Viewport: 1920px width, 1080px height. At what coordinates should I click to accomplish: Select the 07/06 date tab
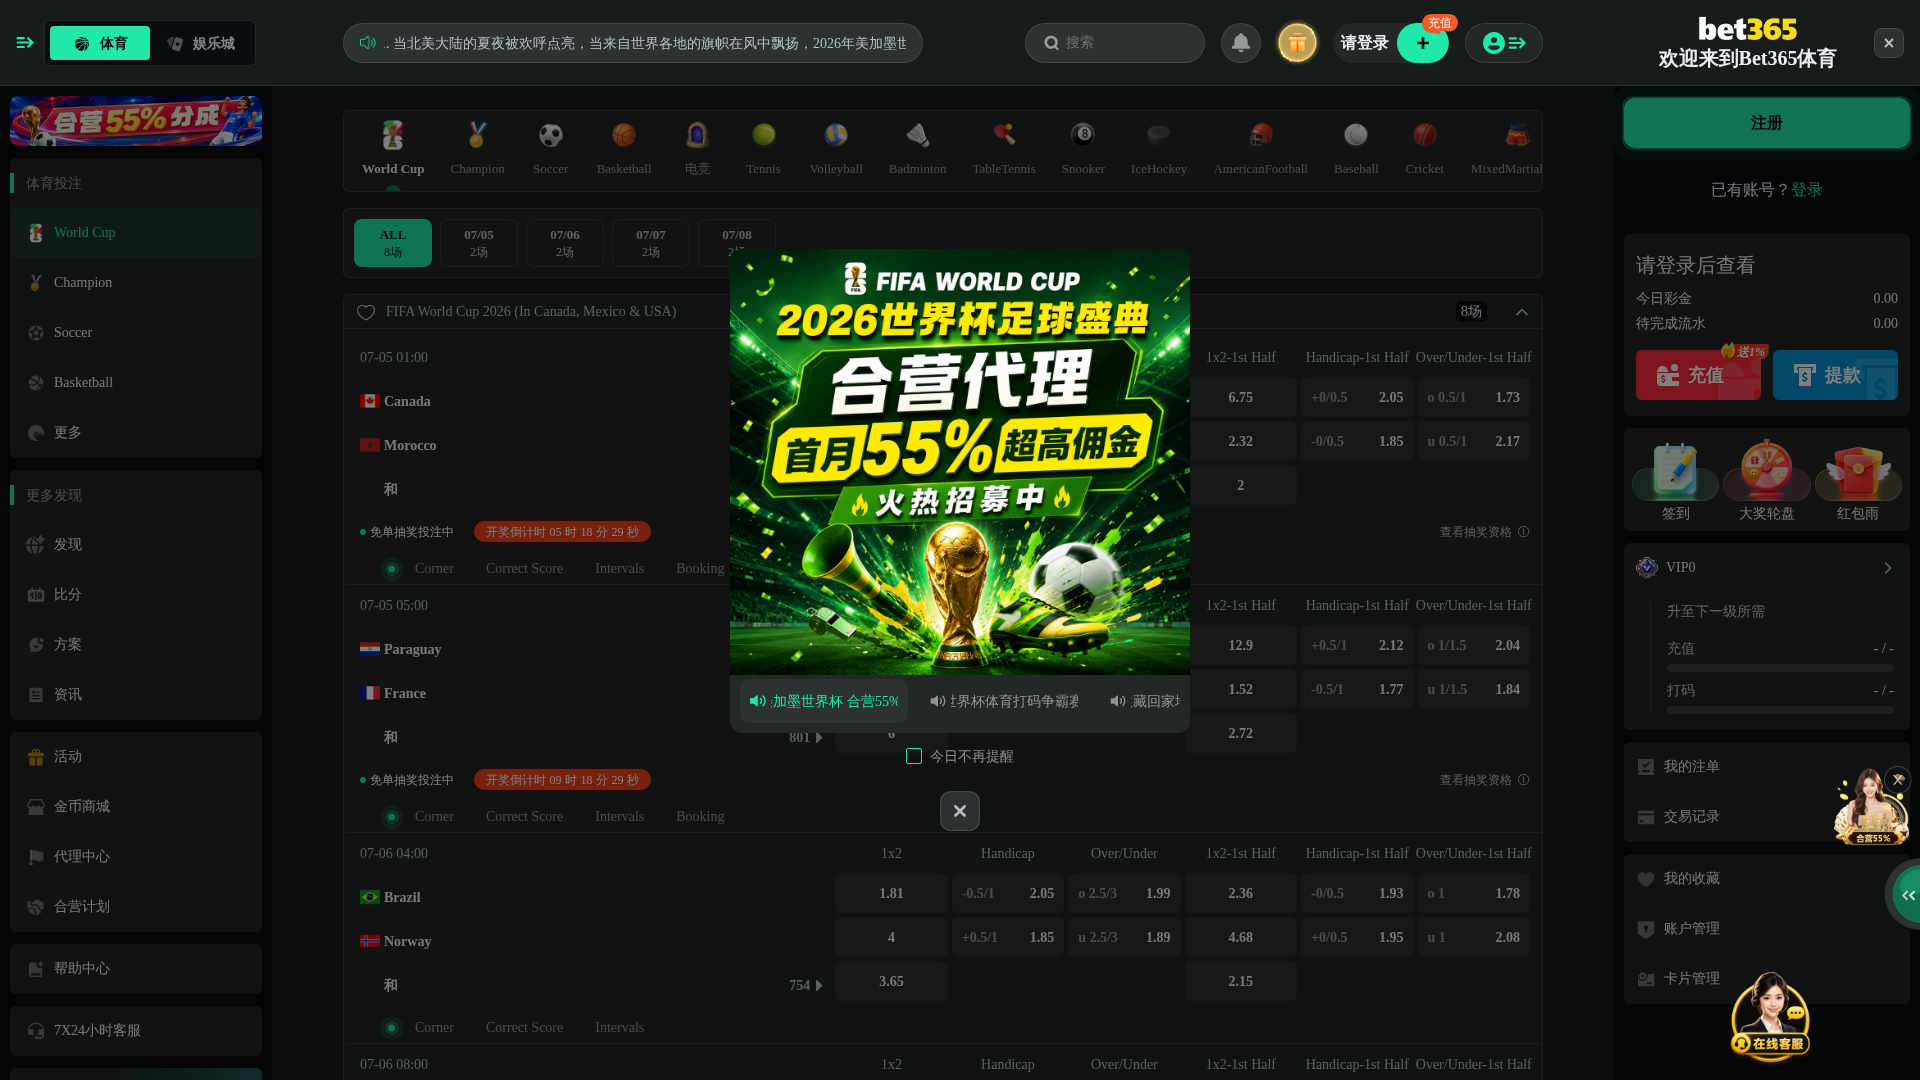coord(565,243)
